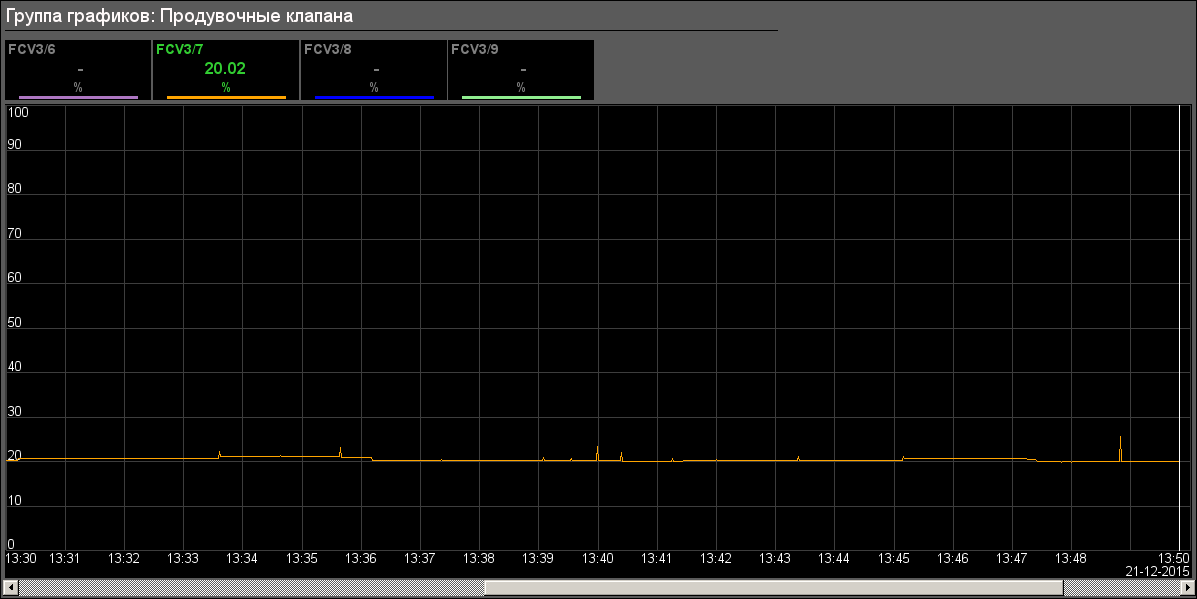This screenshot has width=1197, height=599.
Task: Click the scrollbar track left of thumb
Action: (x=250, y=587)
